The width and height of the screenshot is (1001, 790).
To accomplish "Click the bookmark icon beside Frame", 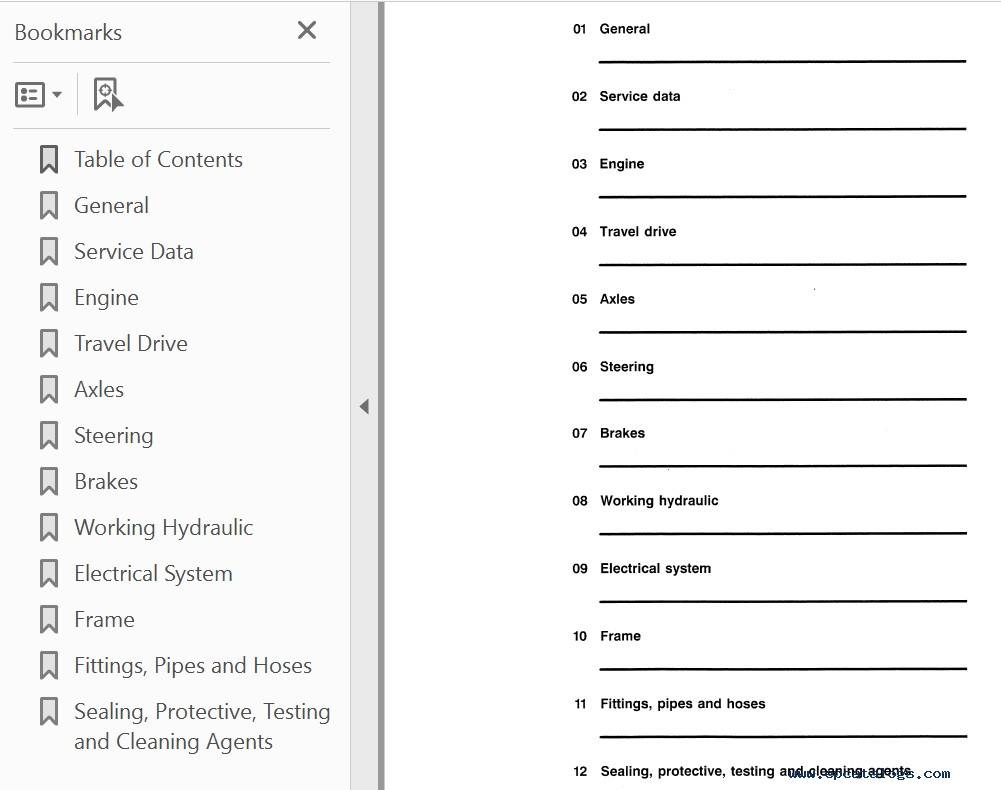I will 49,619.
